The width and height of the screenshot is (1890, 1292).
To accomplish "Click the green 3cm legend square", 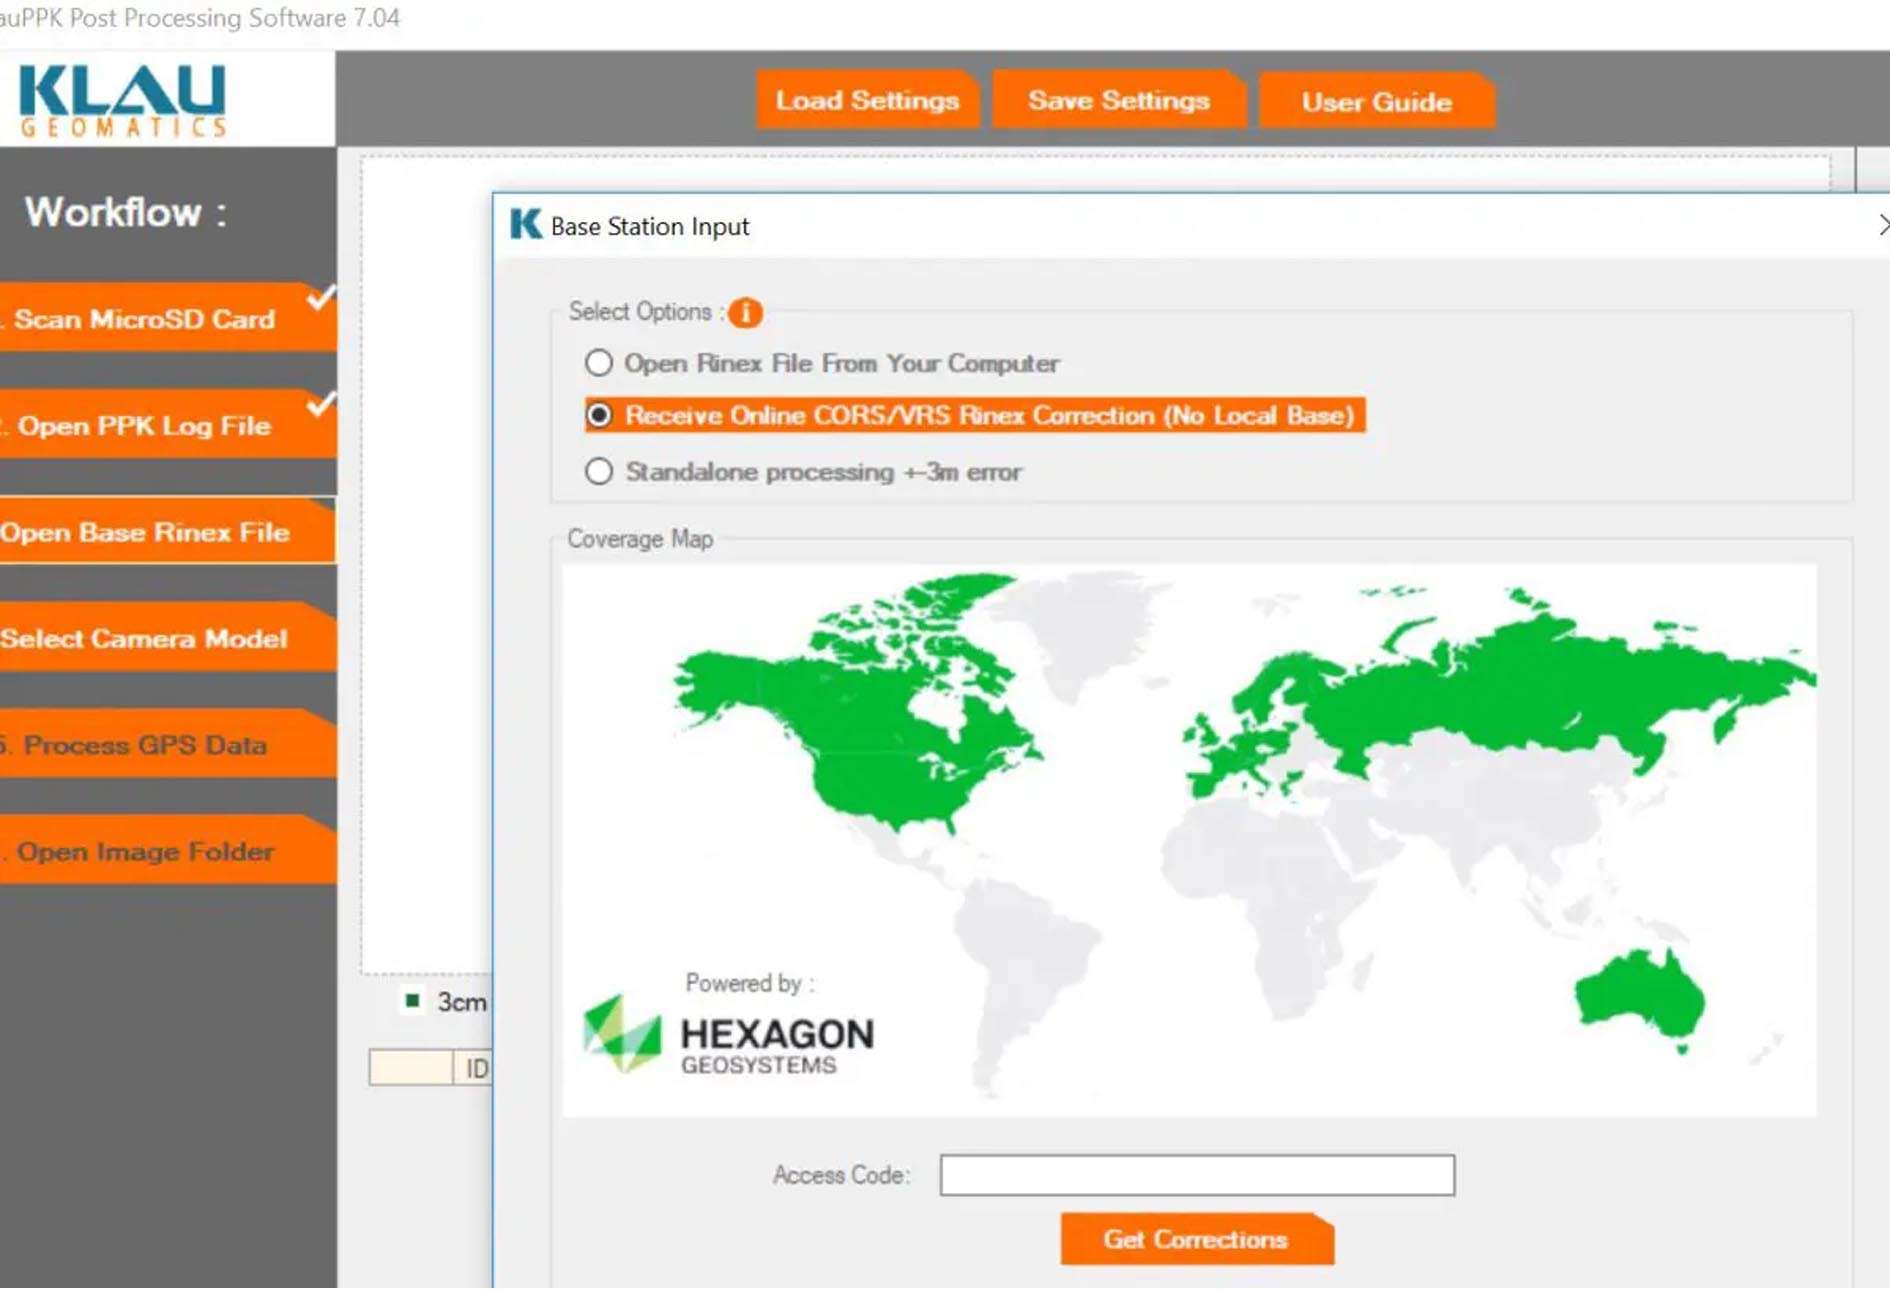I will pos(412,1000).
